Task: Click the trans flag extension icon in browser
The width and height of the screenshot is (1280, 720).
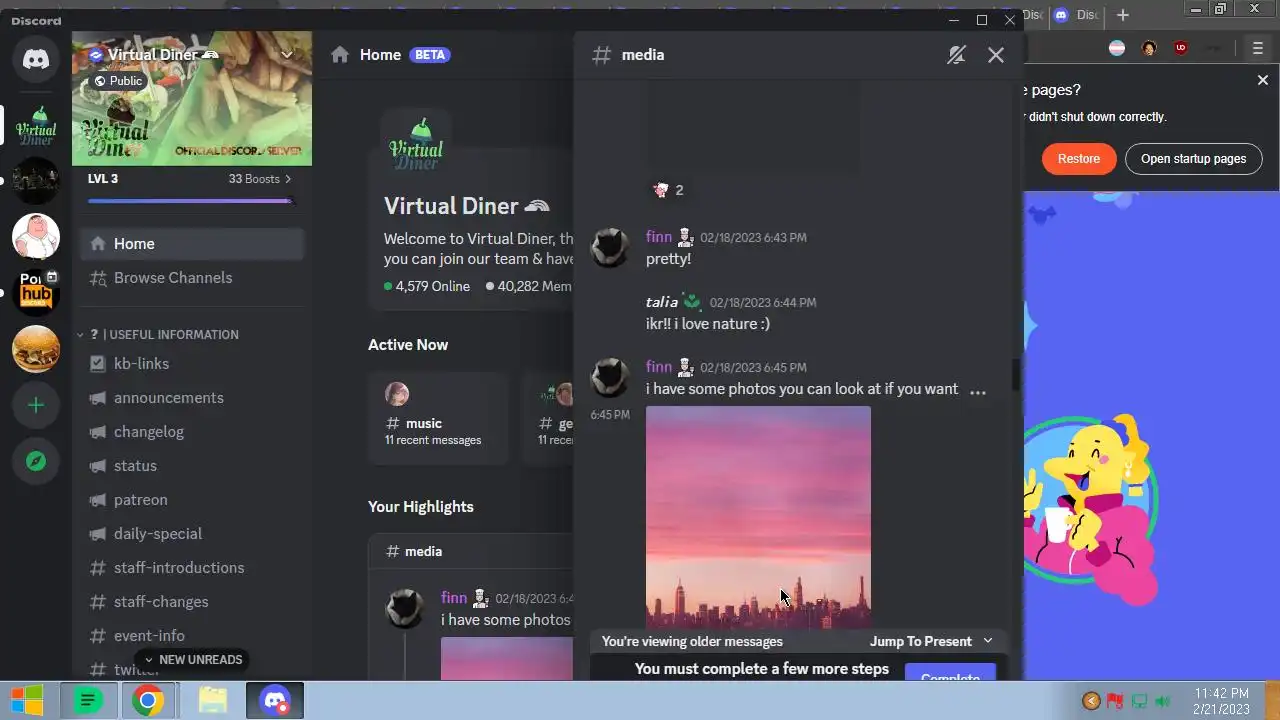Action: pyautogui.click(x=1117, y=47)
